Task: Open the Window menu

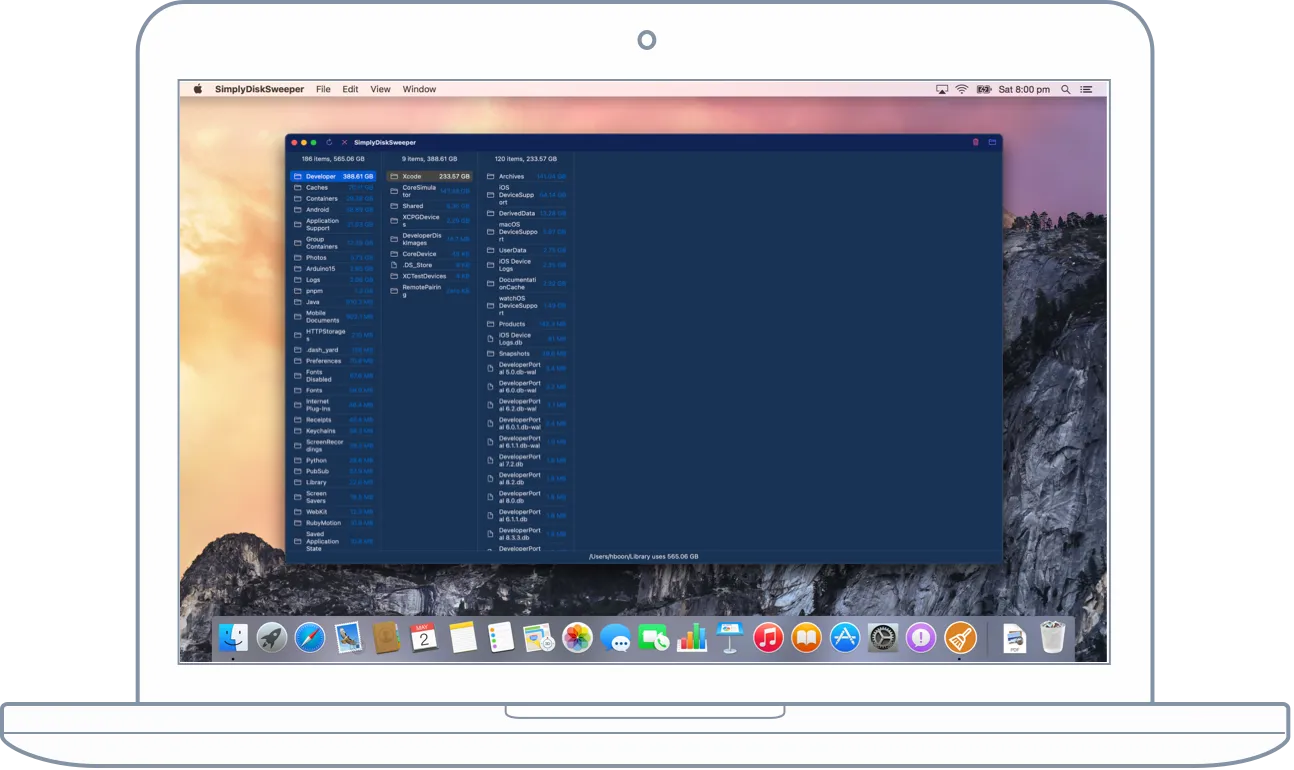Action: (419, 89)
